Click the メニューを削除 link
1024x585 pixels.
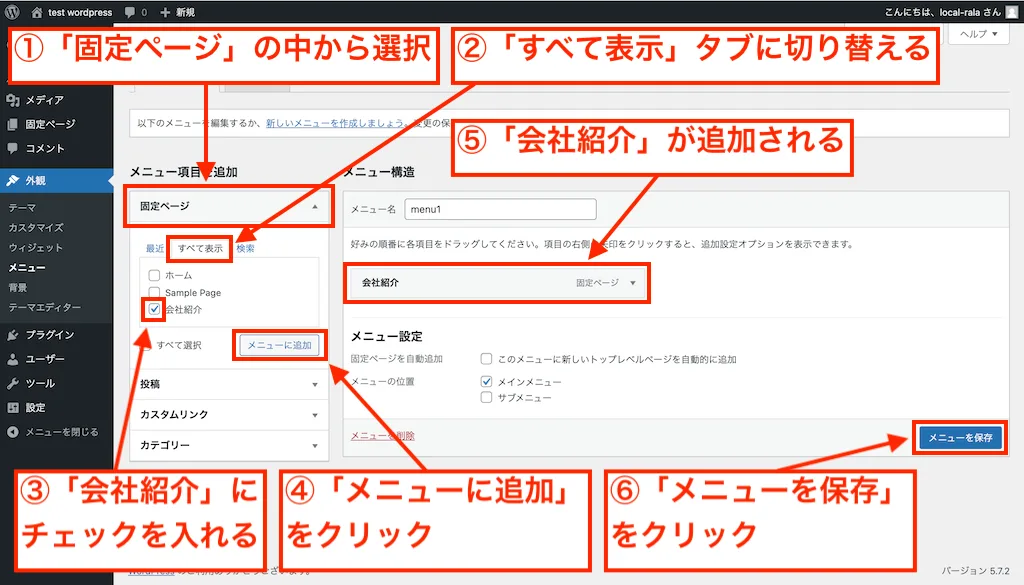pyautogui.click(x=383, y=435)
